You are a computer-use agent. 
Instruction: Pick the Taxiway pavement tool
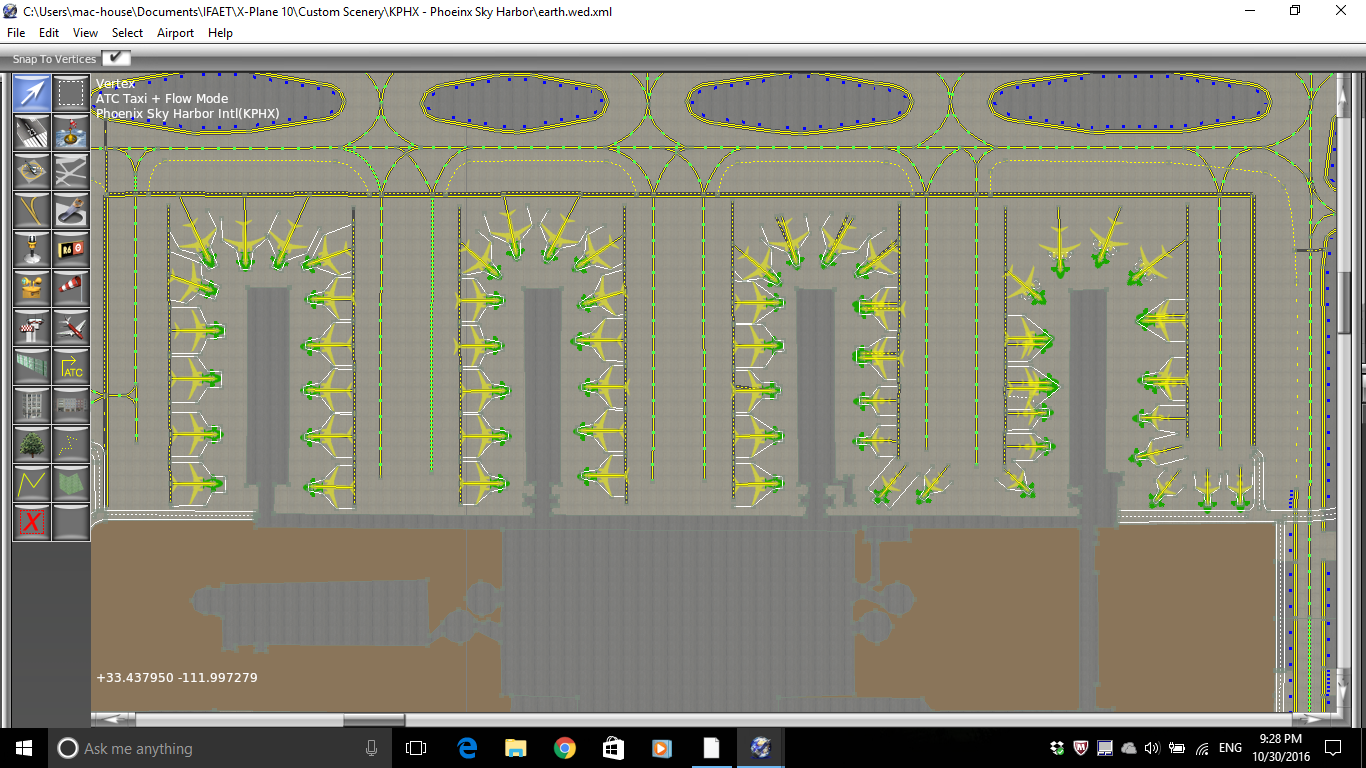tap(71, 171)
